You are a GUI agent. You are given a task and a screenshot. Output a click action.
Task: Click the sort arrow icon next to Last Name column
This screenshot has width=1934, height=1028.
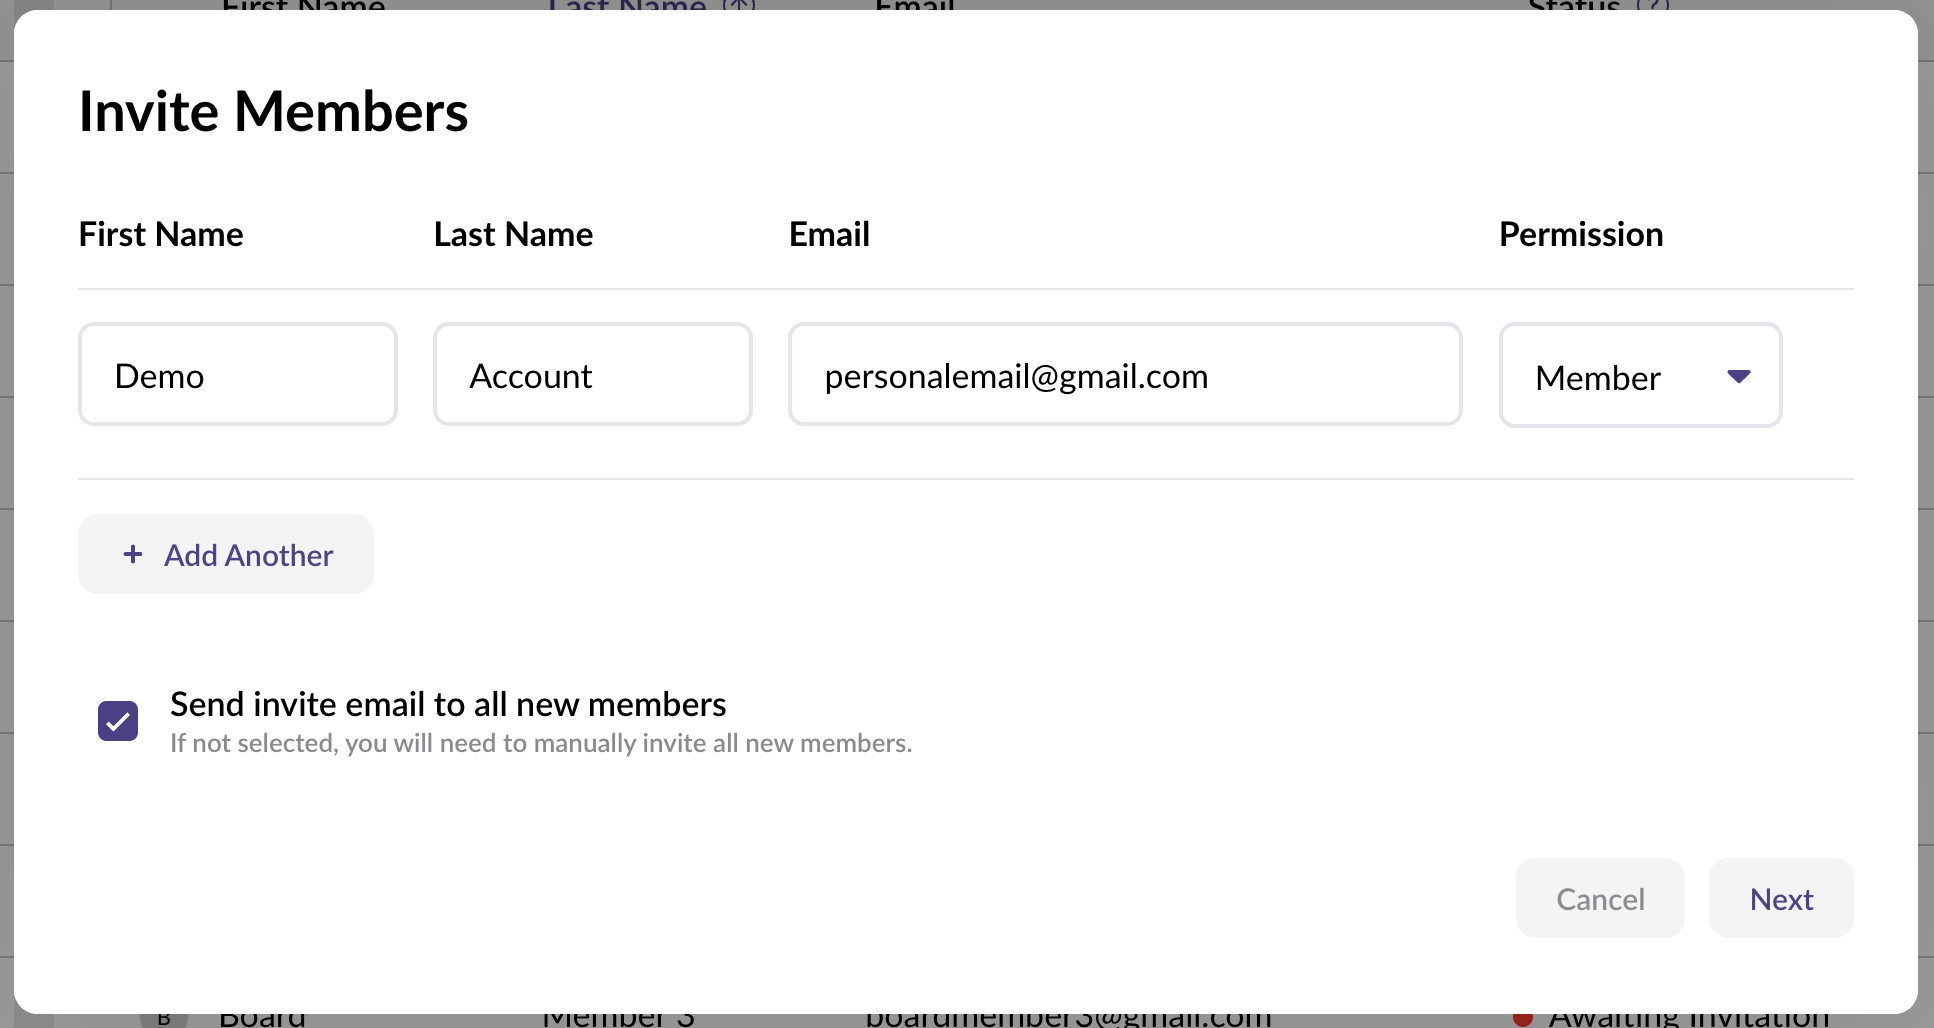tap(739, 5)
